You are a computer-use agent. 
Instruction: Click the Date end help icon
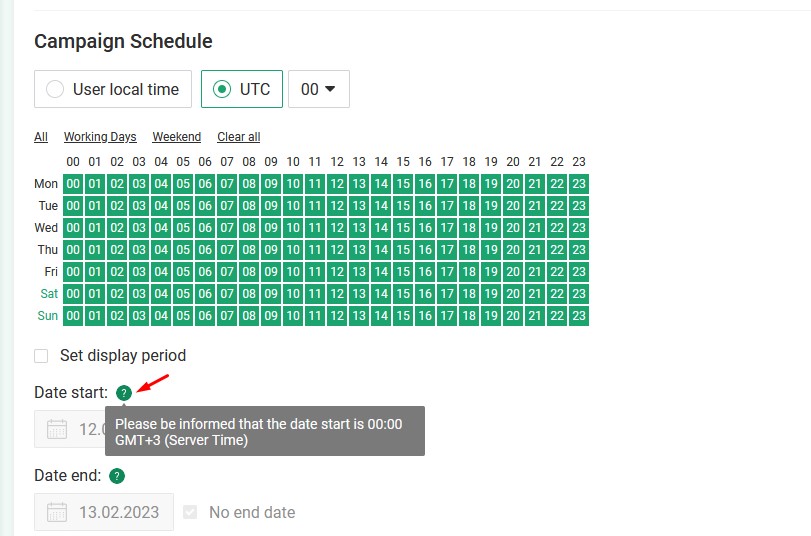pos(117,476)
